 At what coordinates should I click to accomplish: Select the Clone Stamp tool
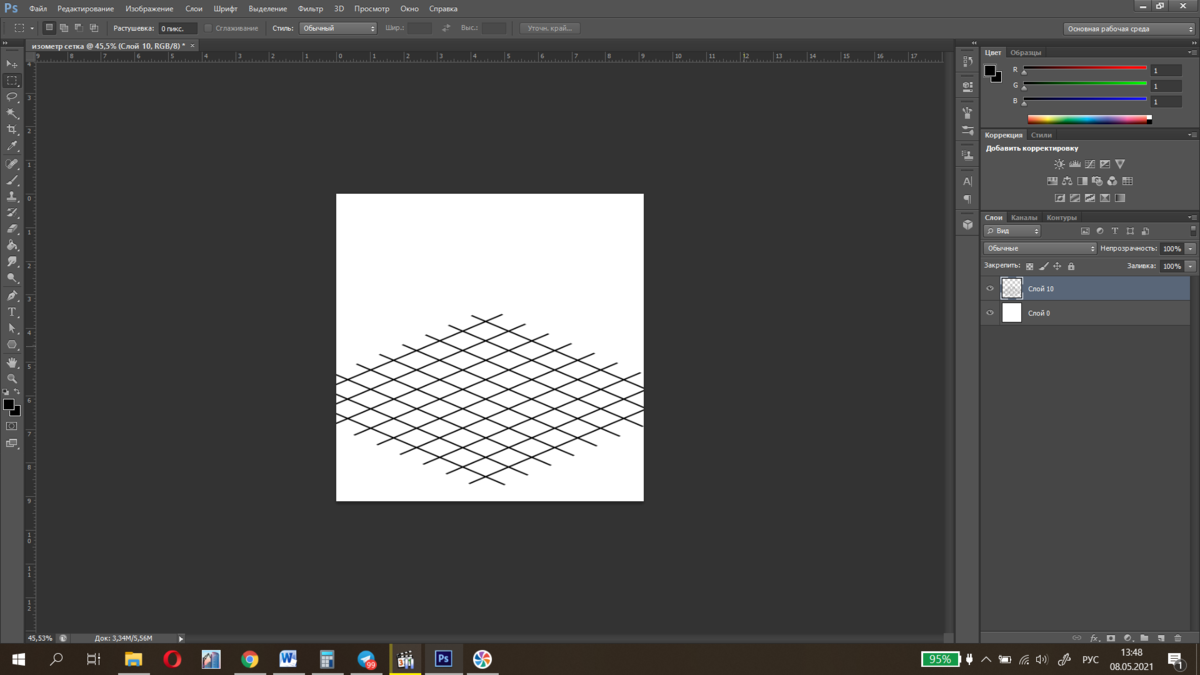[x=12, y=198]
